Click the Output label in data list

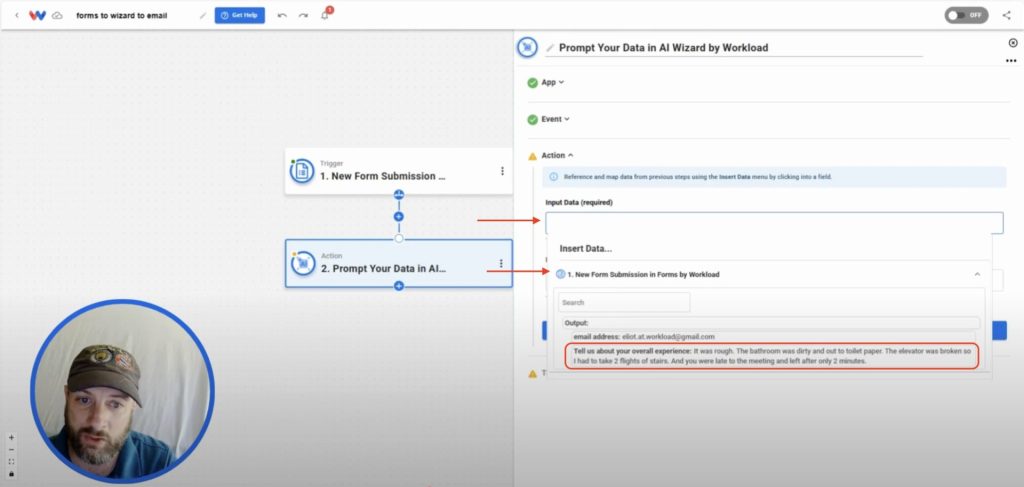(577, 323)
